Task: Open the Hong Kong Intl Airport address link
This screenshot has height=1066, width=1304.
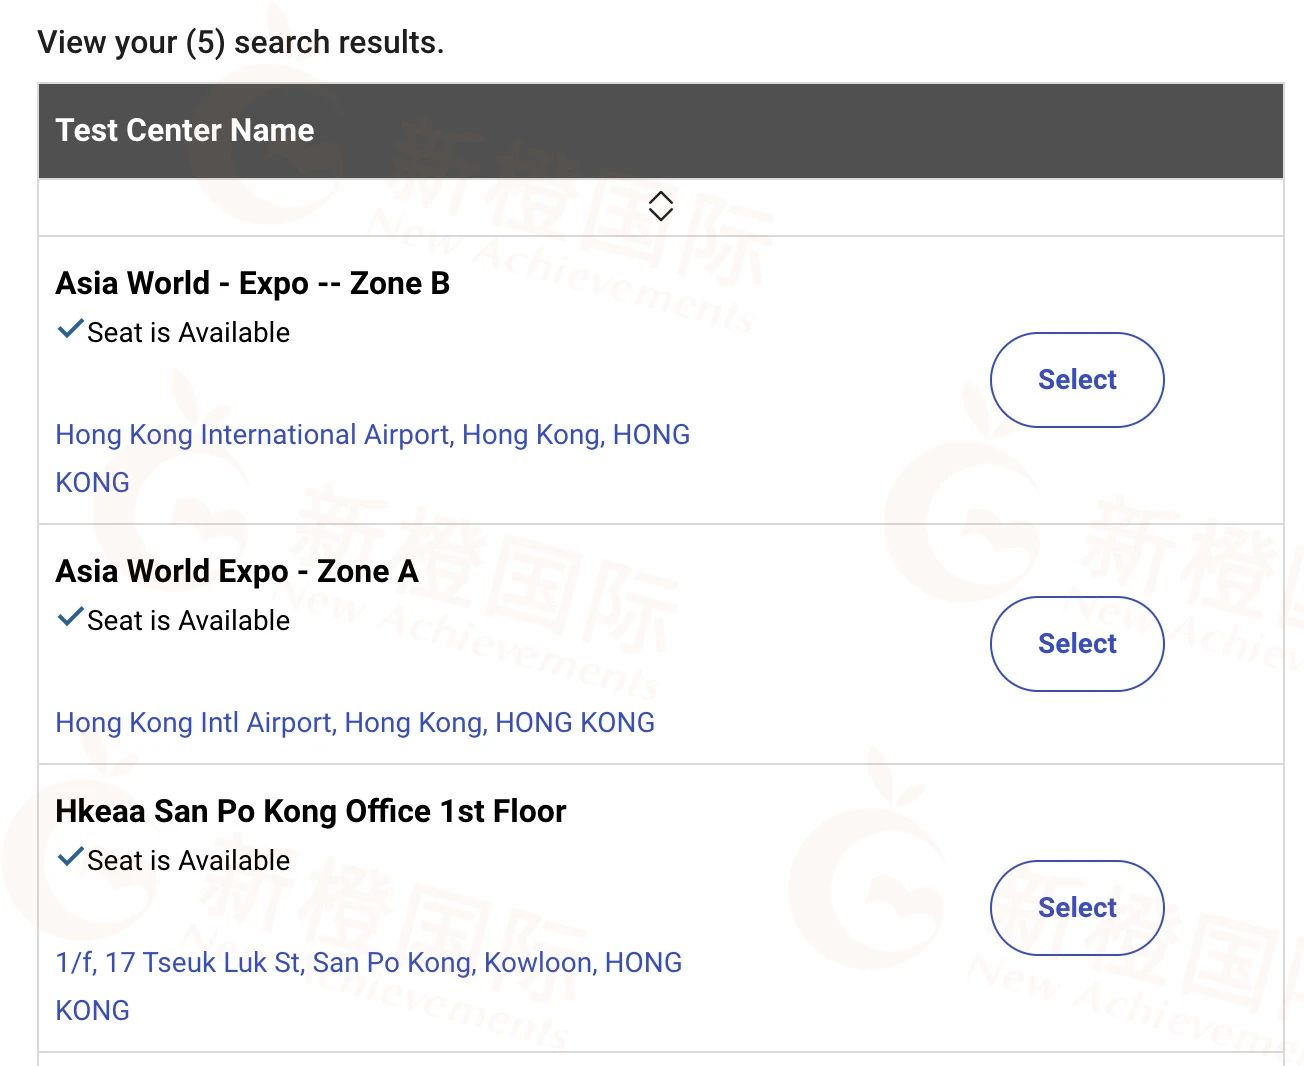Action: pos(355,723)
